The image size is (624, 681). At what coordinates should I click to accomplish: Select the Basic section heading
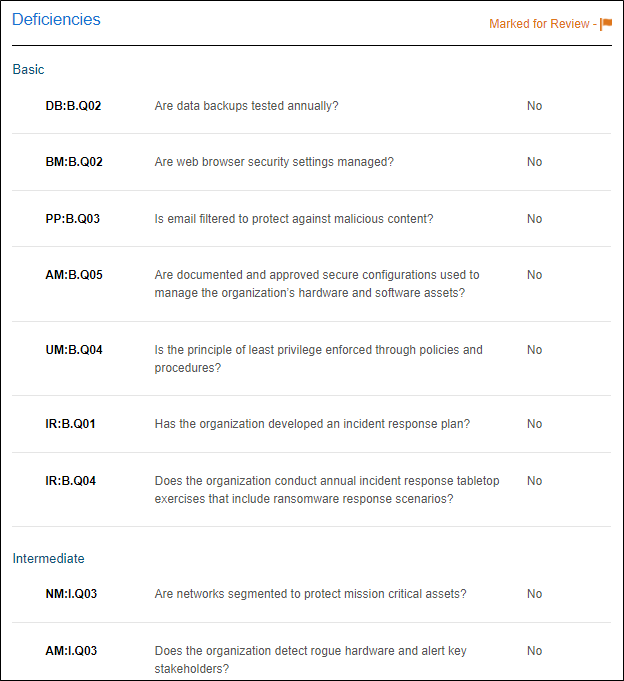pos(28,70)
